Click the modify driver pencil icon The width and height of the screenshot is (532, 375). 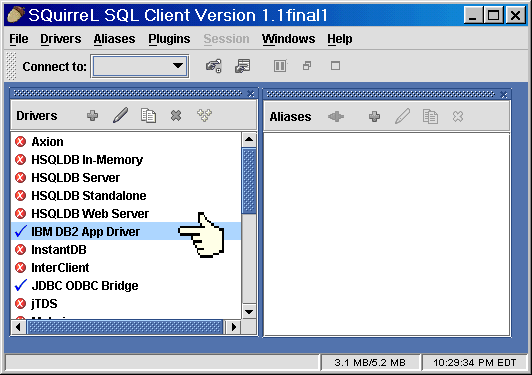pyautogui.click(x=120, y=115)
